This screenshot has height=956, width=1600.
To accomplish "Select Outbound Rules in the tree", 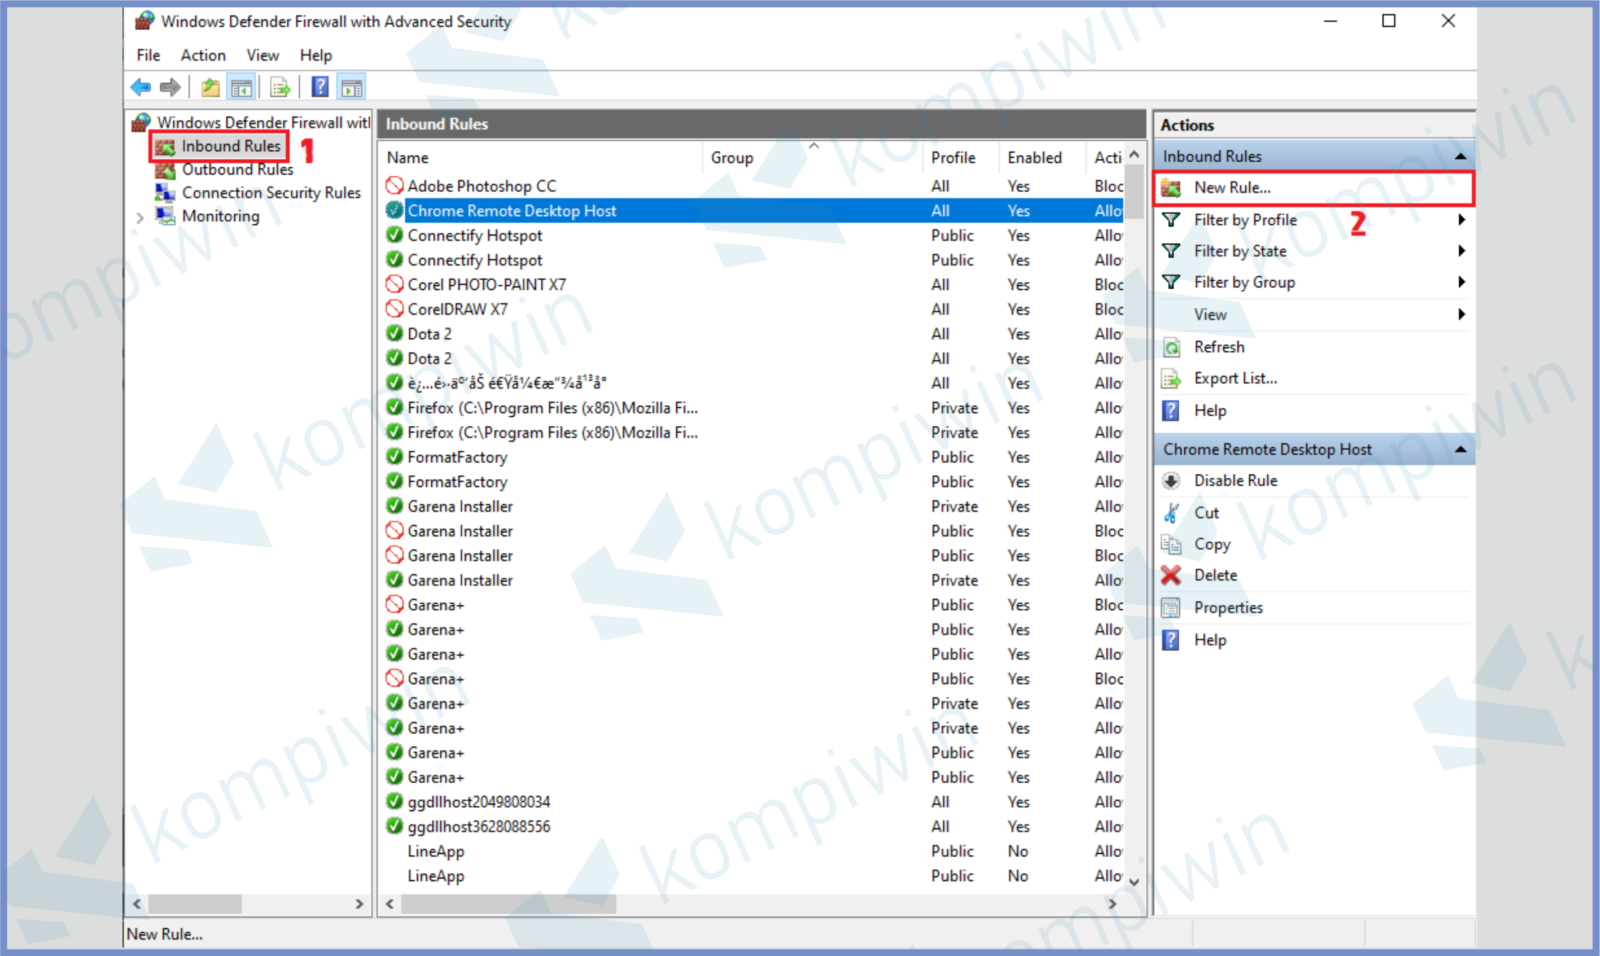I will pyautogui.click(x=237, y=170).
